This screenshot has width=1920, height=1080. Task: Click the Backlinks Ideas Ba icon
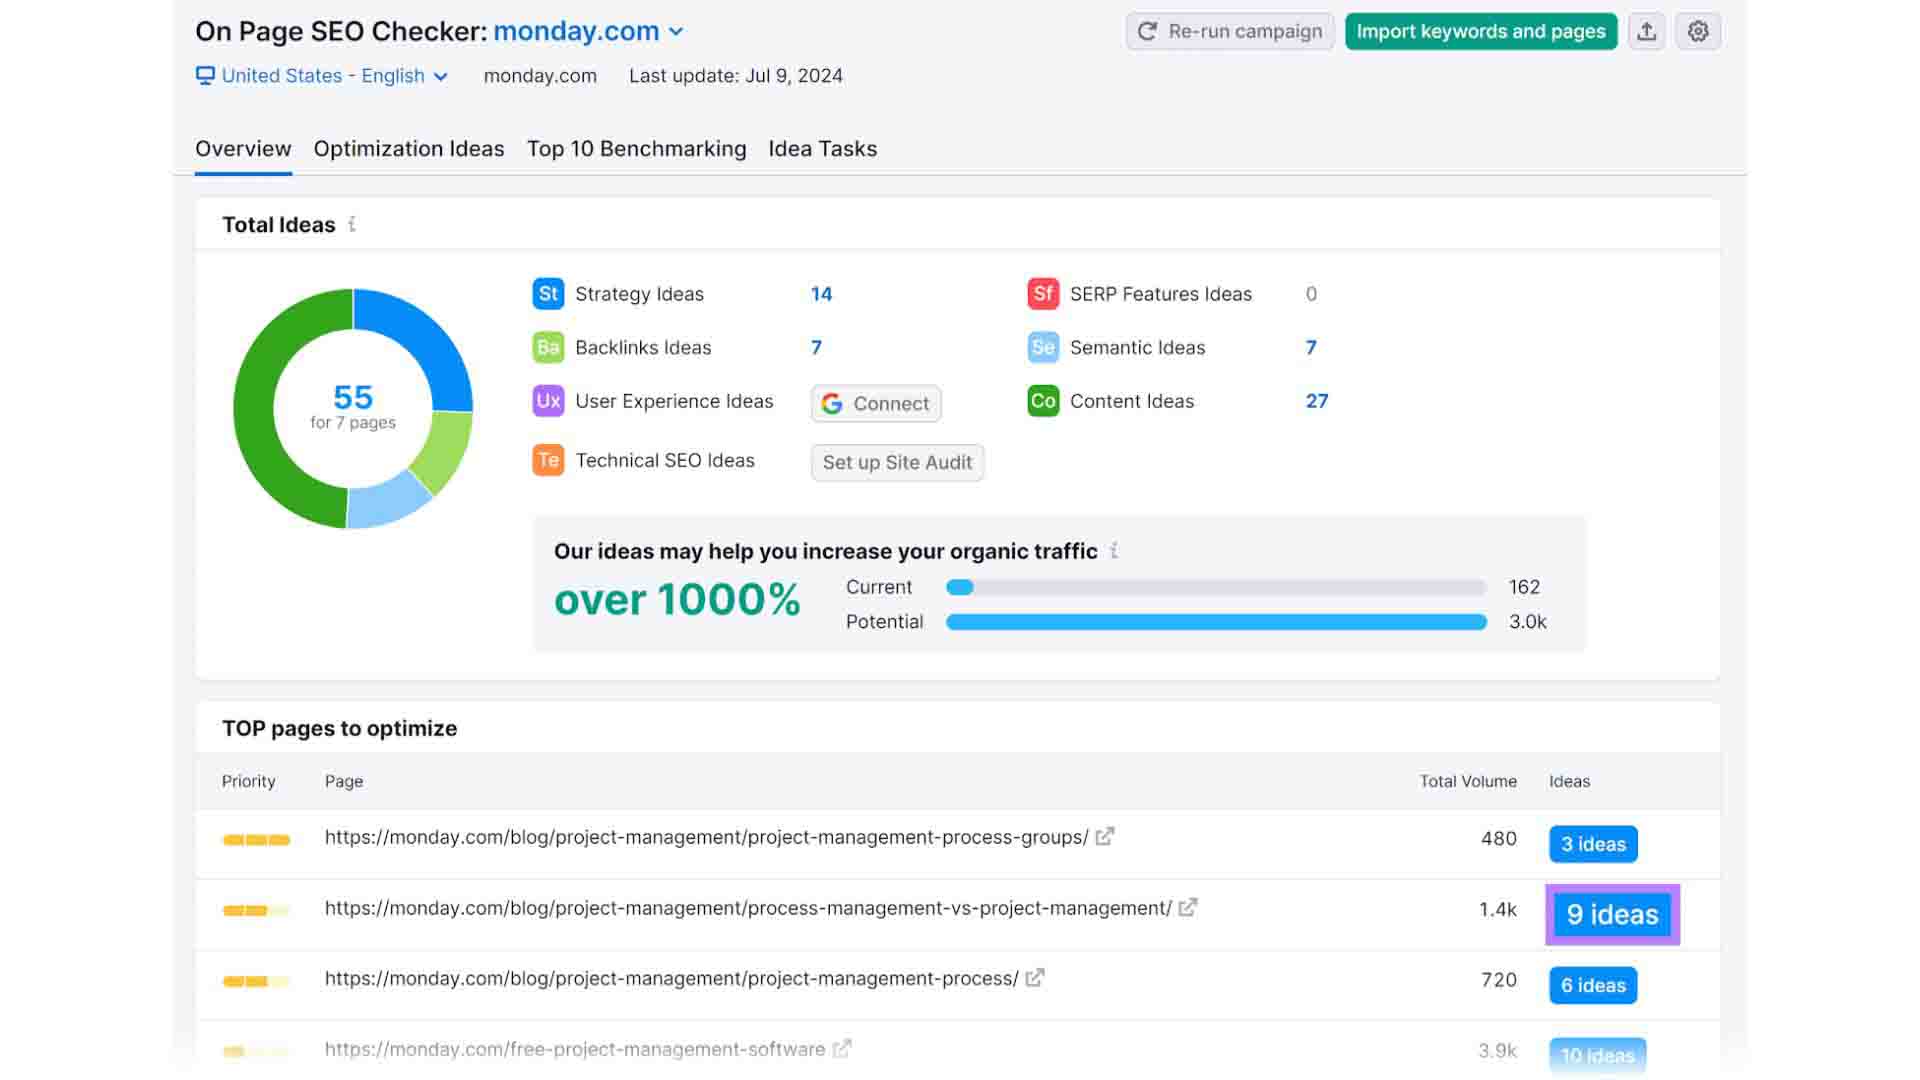click(x=548, y=348)
